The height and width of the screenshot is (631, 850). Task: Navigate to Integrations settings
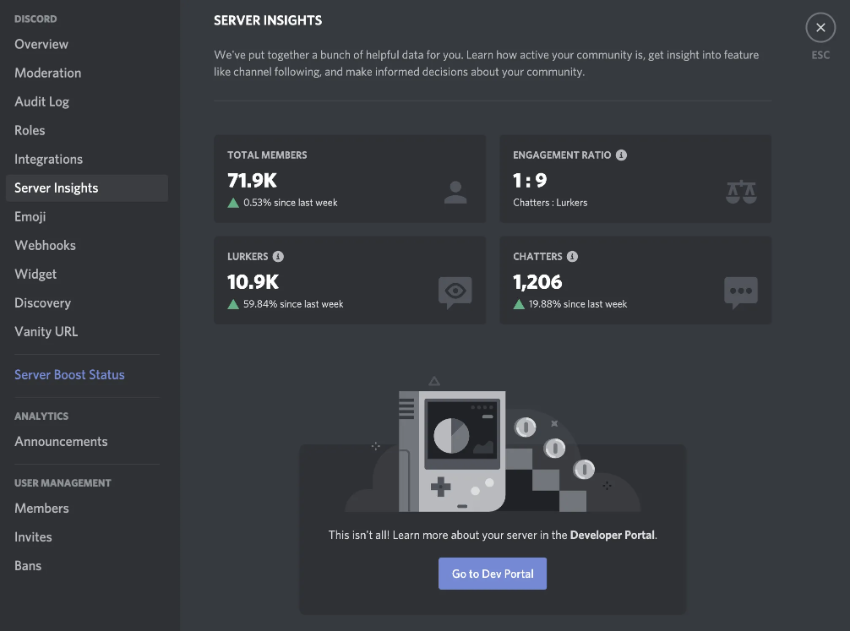pos(48,159)
